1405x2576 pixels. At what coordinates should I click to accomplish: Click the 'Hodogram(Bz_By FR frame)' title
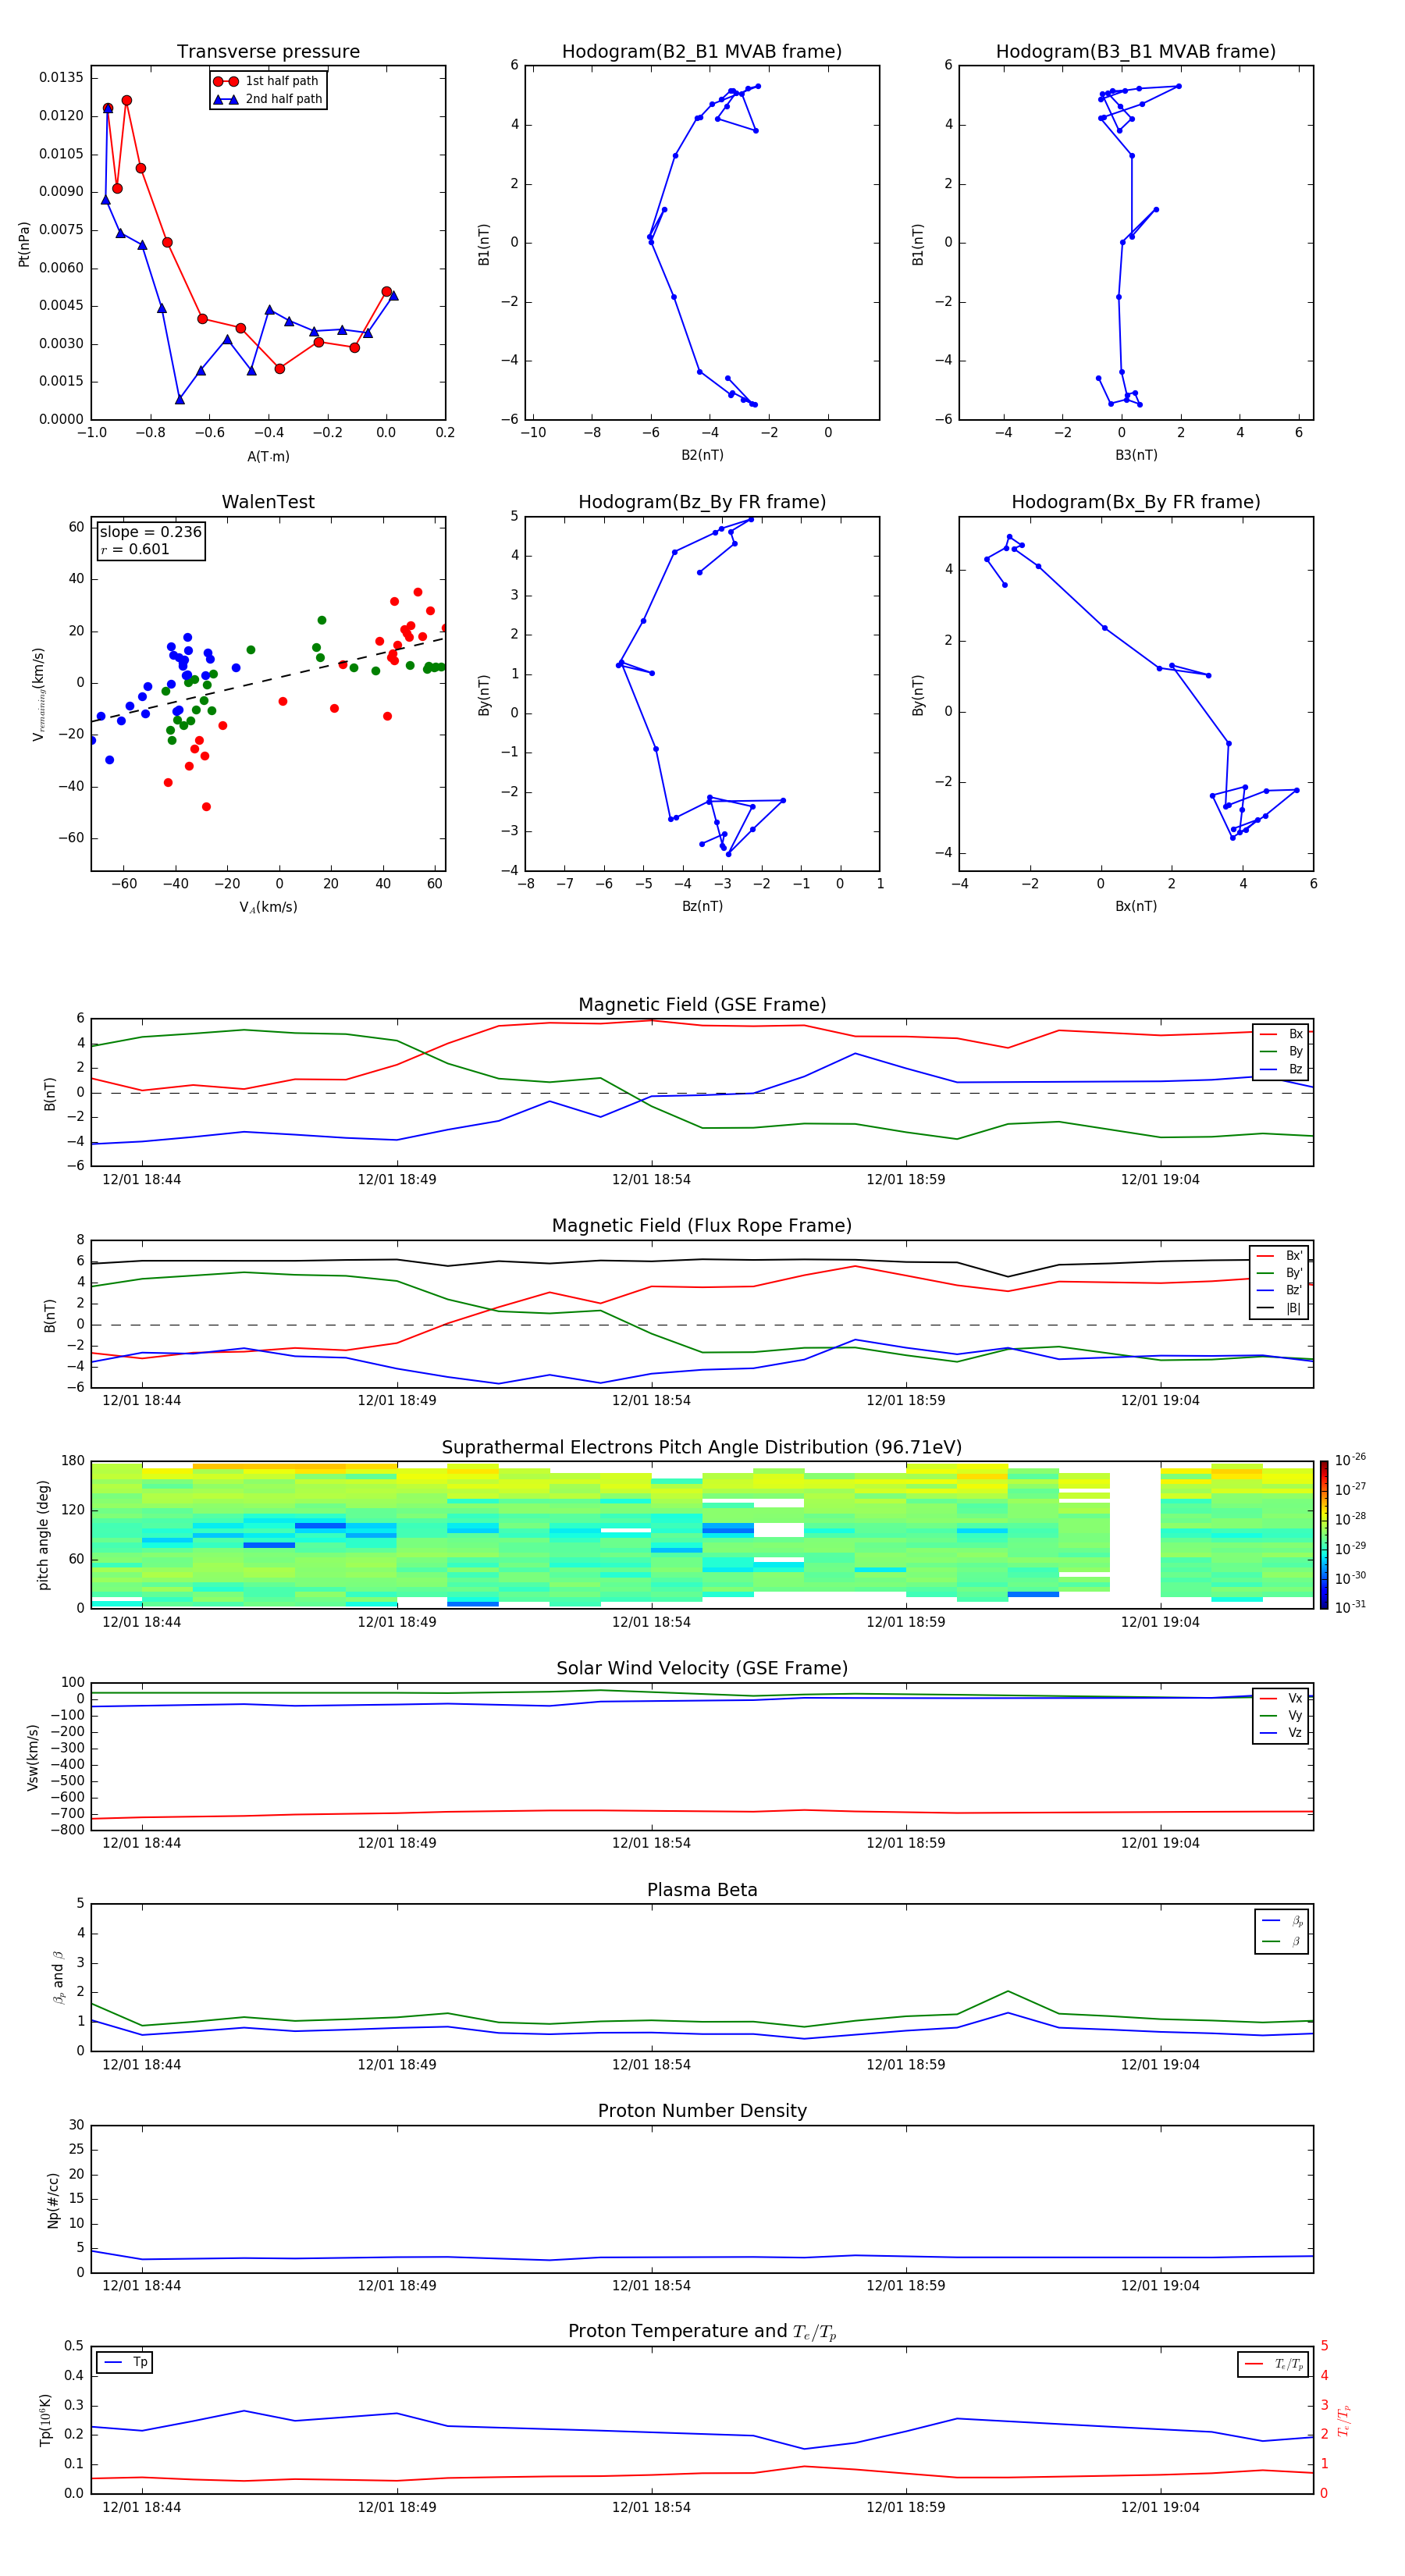702,502
